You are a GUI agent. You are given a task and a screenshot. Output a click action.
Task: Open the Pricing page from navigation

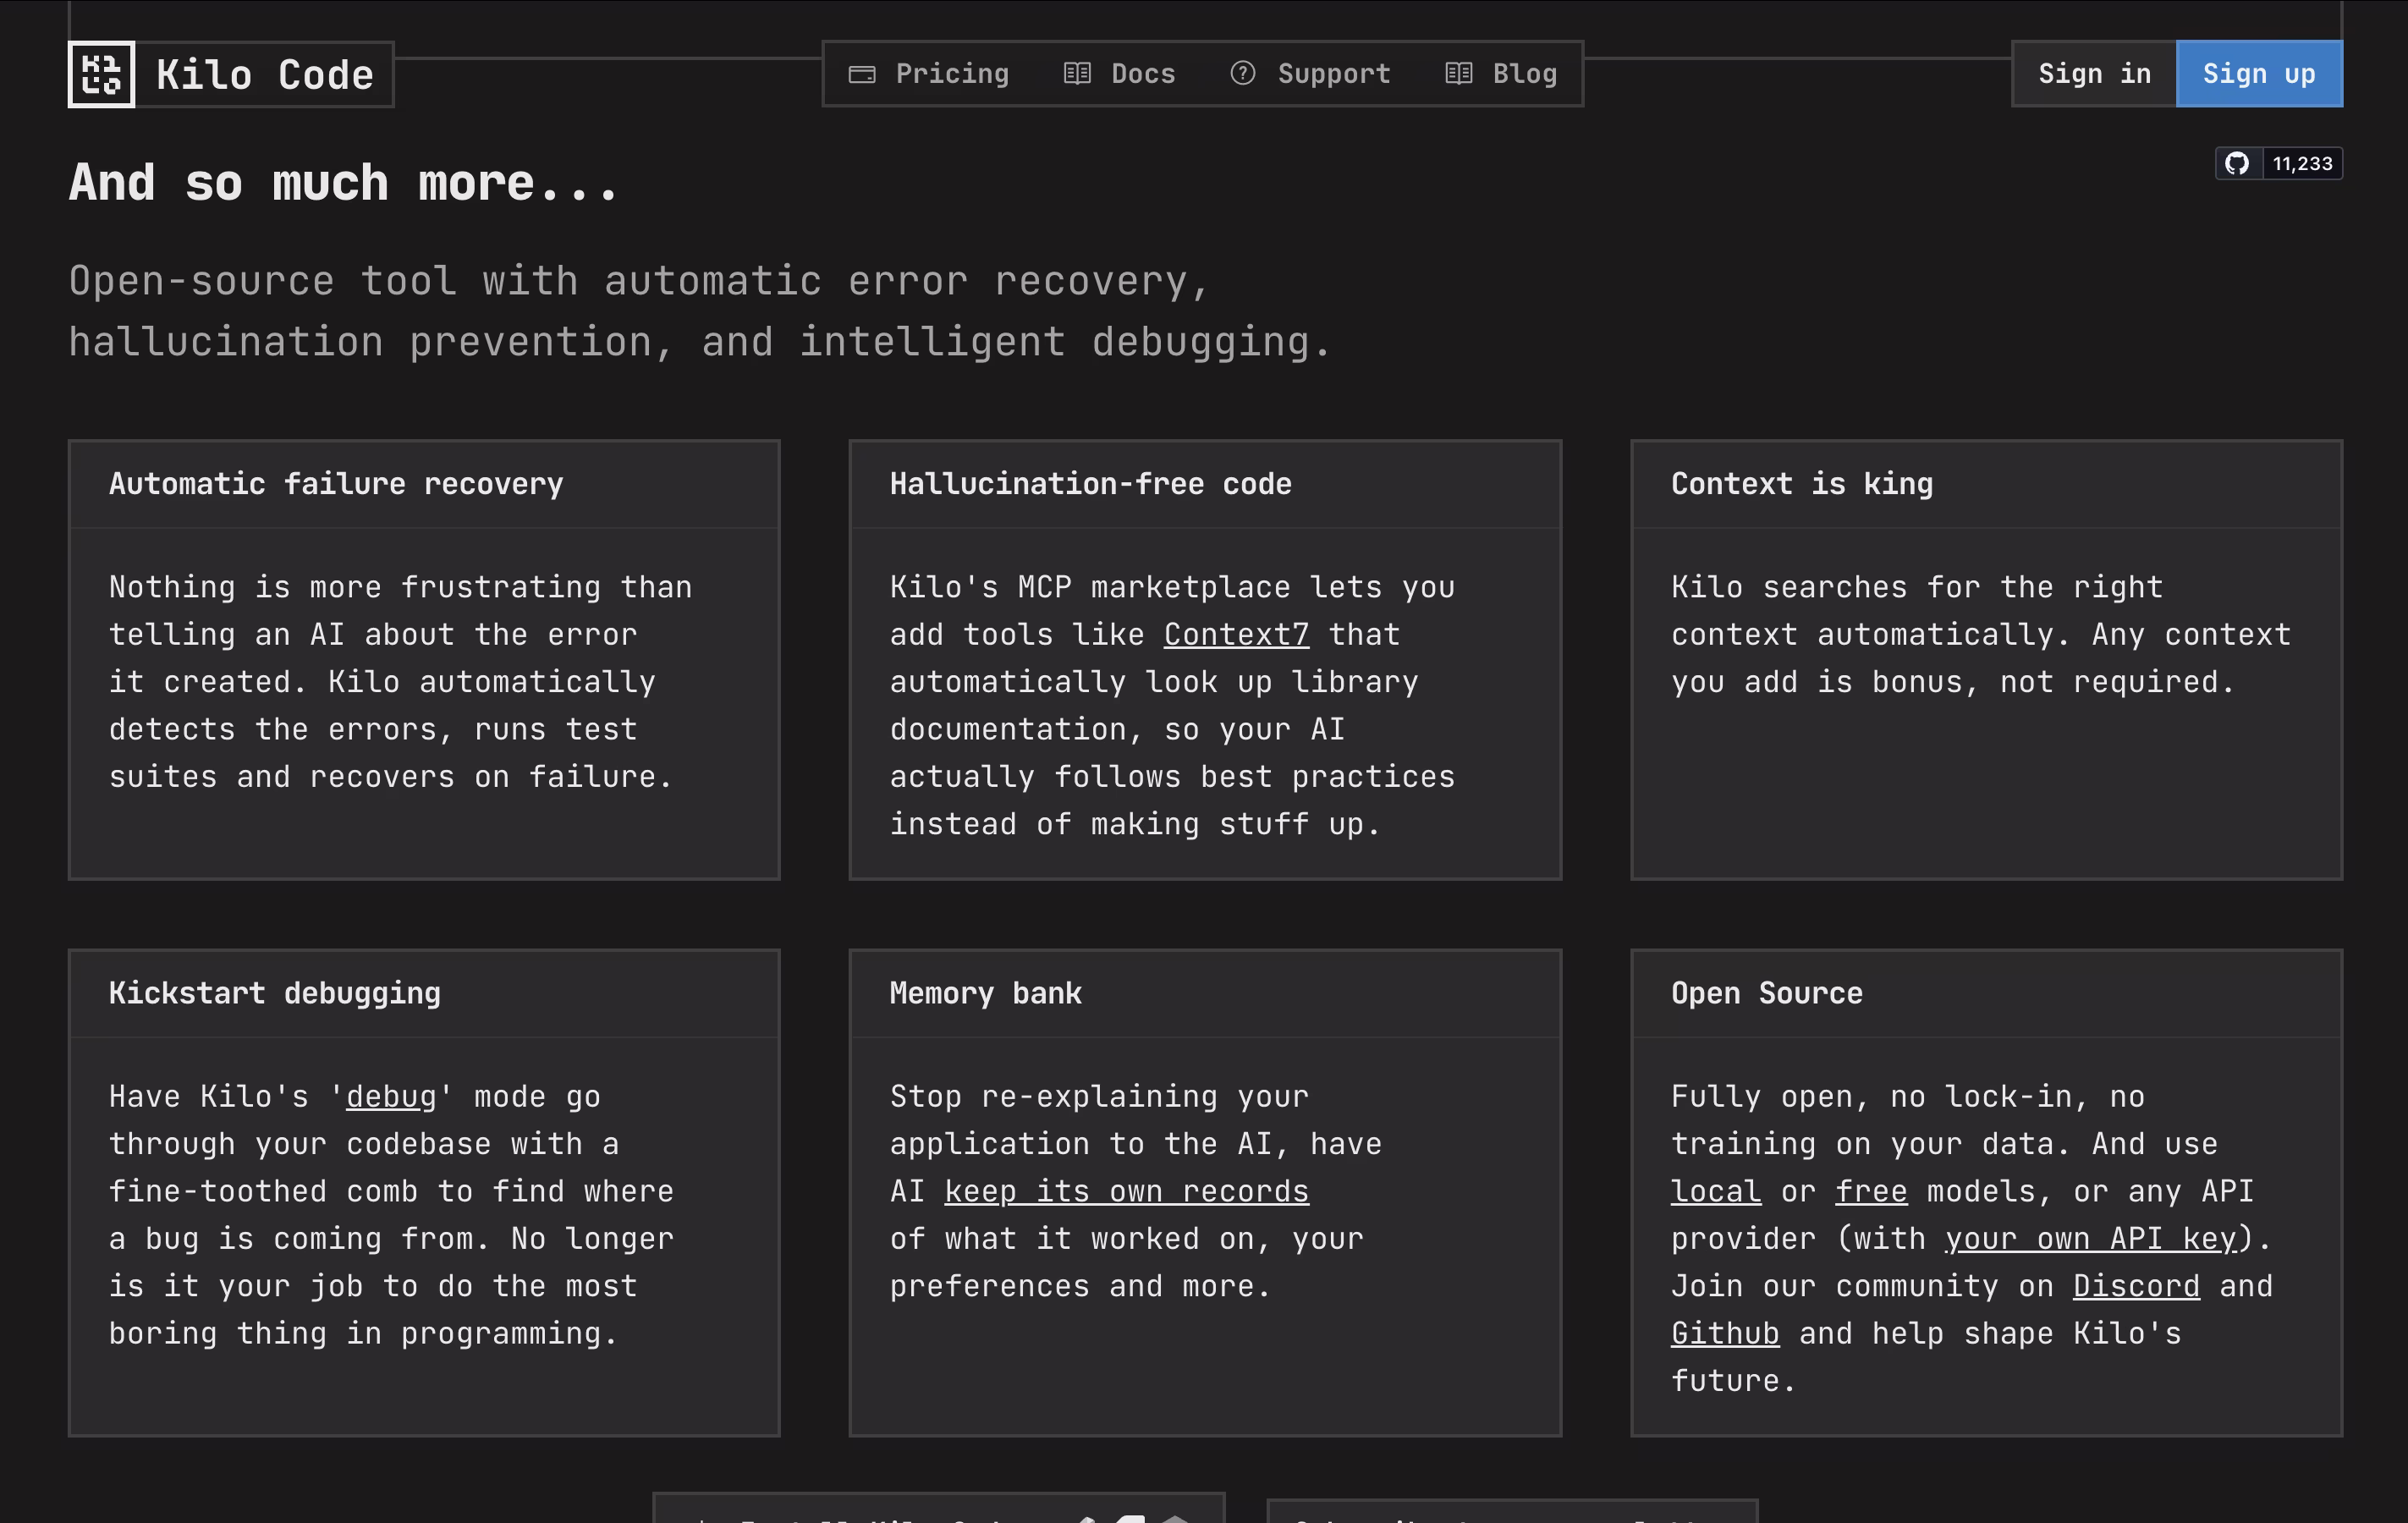(951, 74)
